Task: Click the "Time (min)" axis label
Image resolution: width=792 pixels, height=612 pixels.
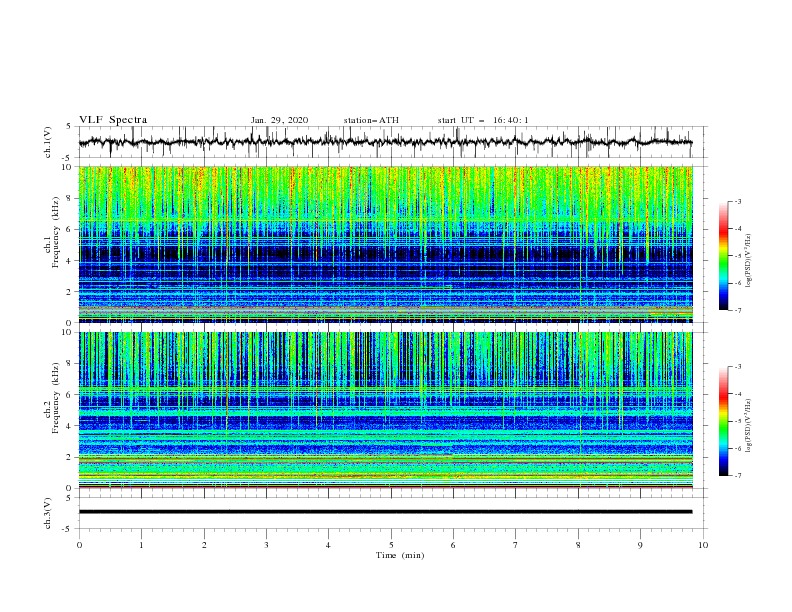Action: pos(400,555)
